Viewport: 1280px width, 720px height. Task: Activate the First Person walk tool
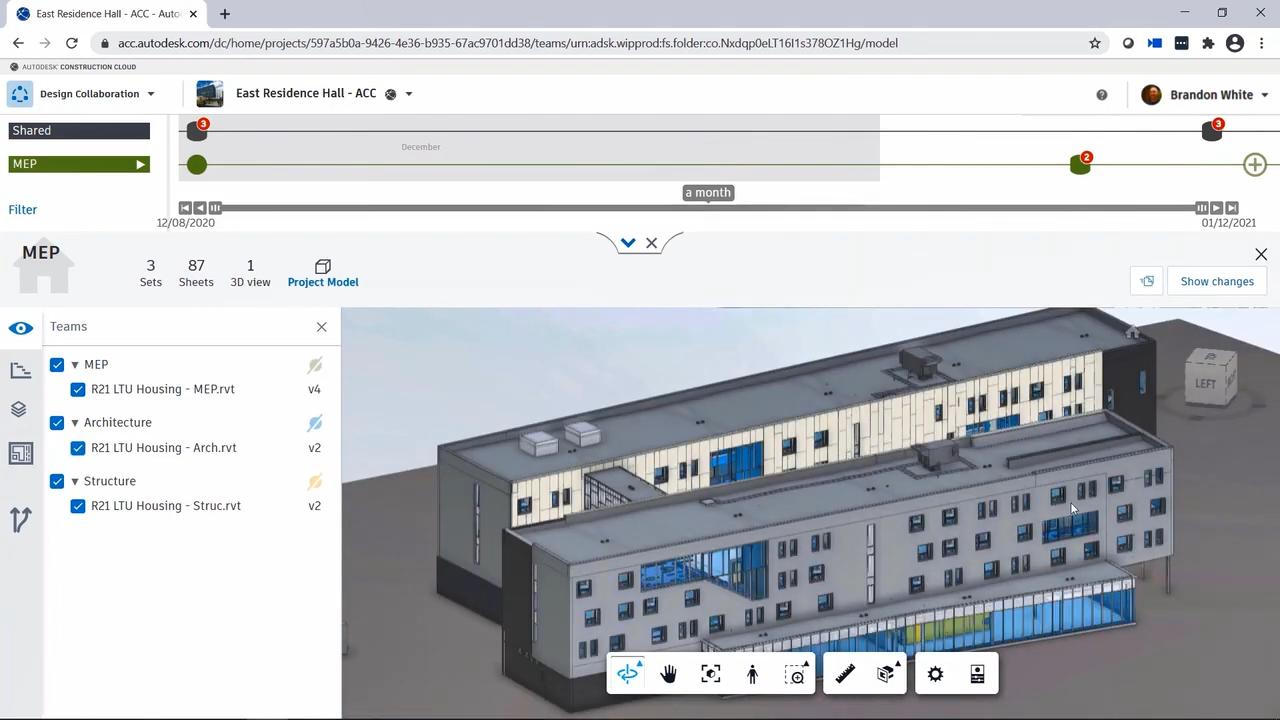(x=753, y=674)
